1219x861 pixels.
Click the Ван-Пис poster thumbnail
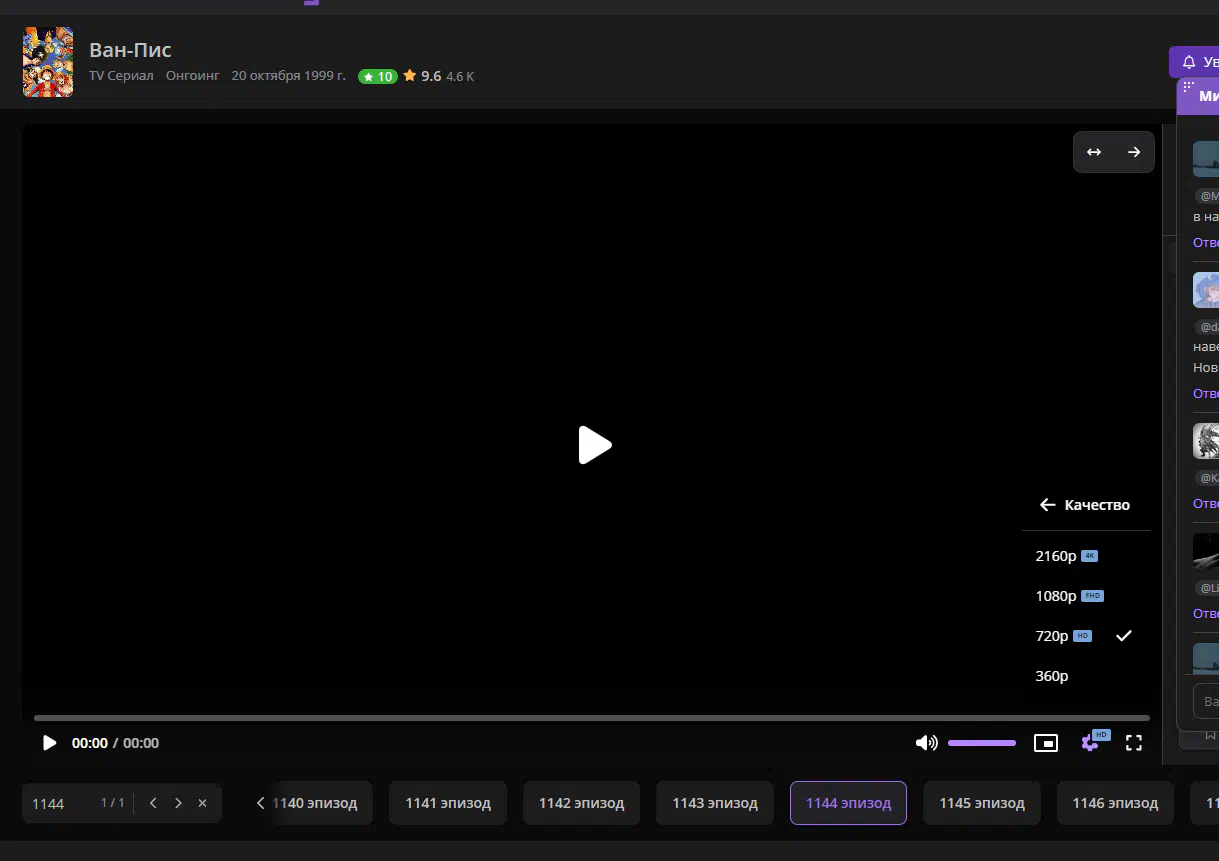pos(48,62)
